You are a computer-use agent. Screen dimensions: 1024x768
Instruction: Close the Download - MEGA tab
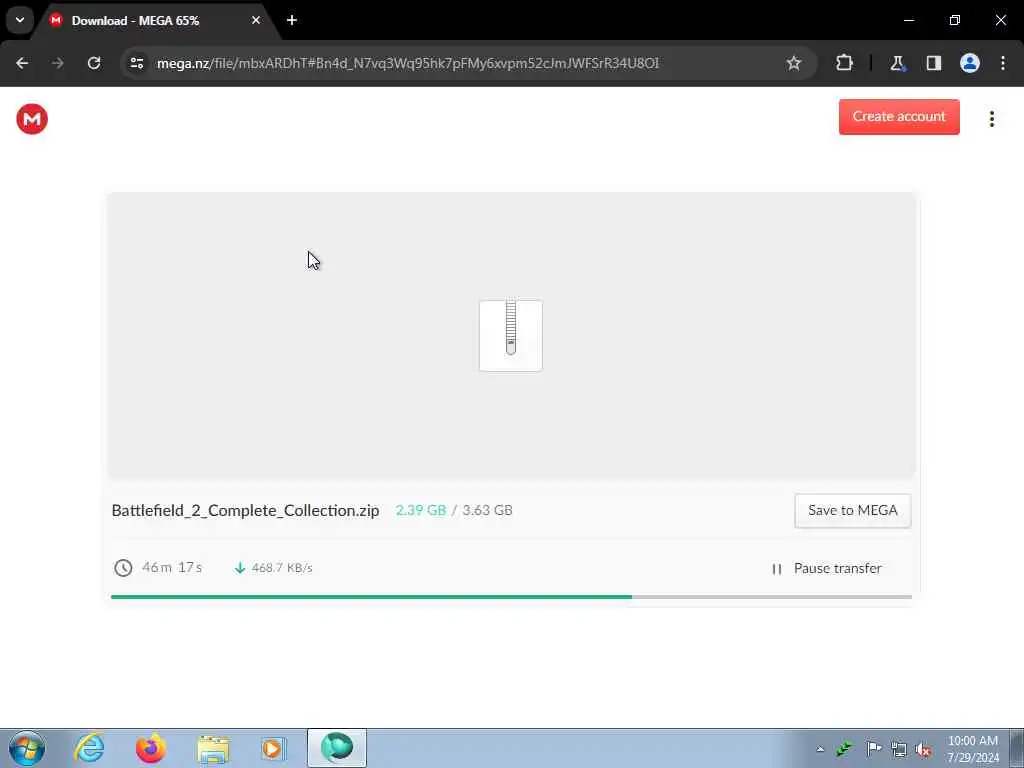(256, 20)
